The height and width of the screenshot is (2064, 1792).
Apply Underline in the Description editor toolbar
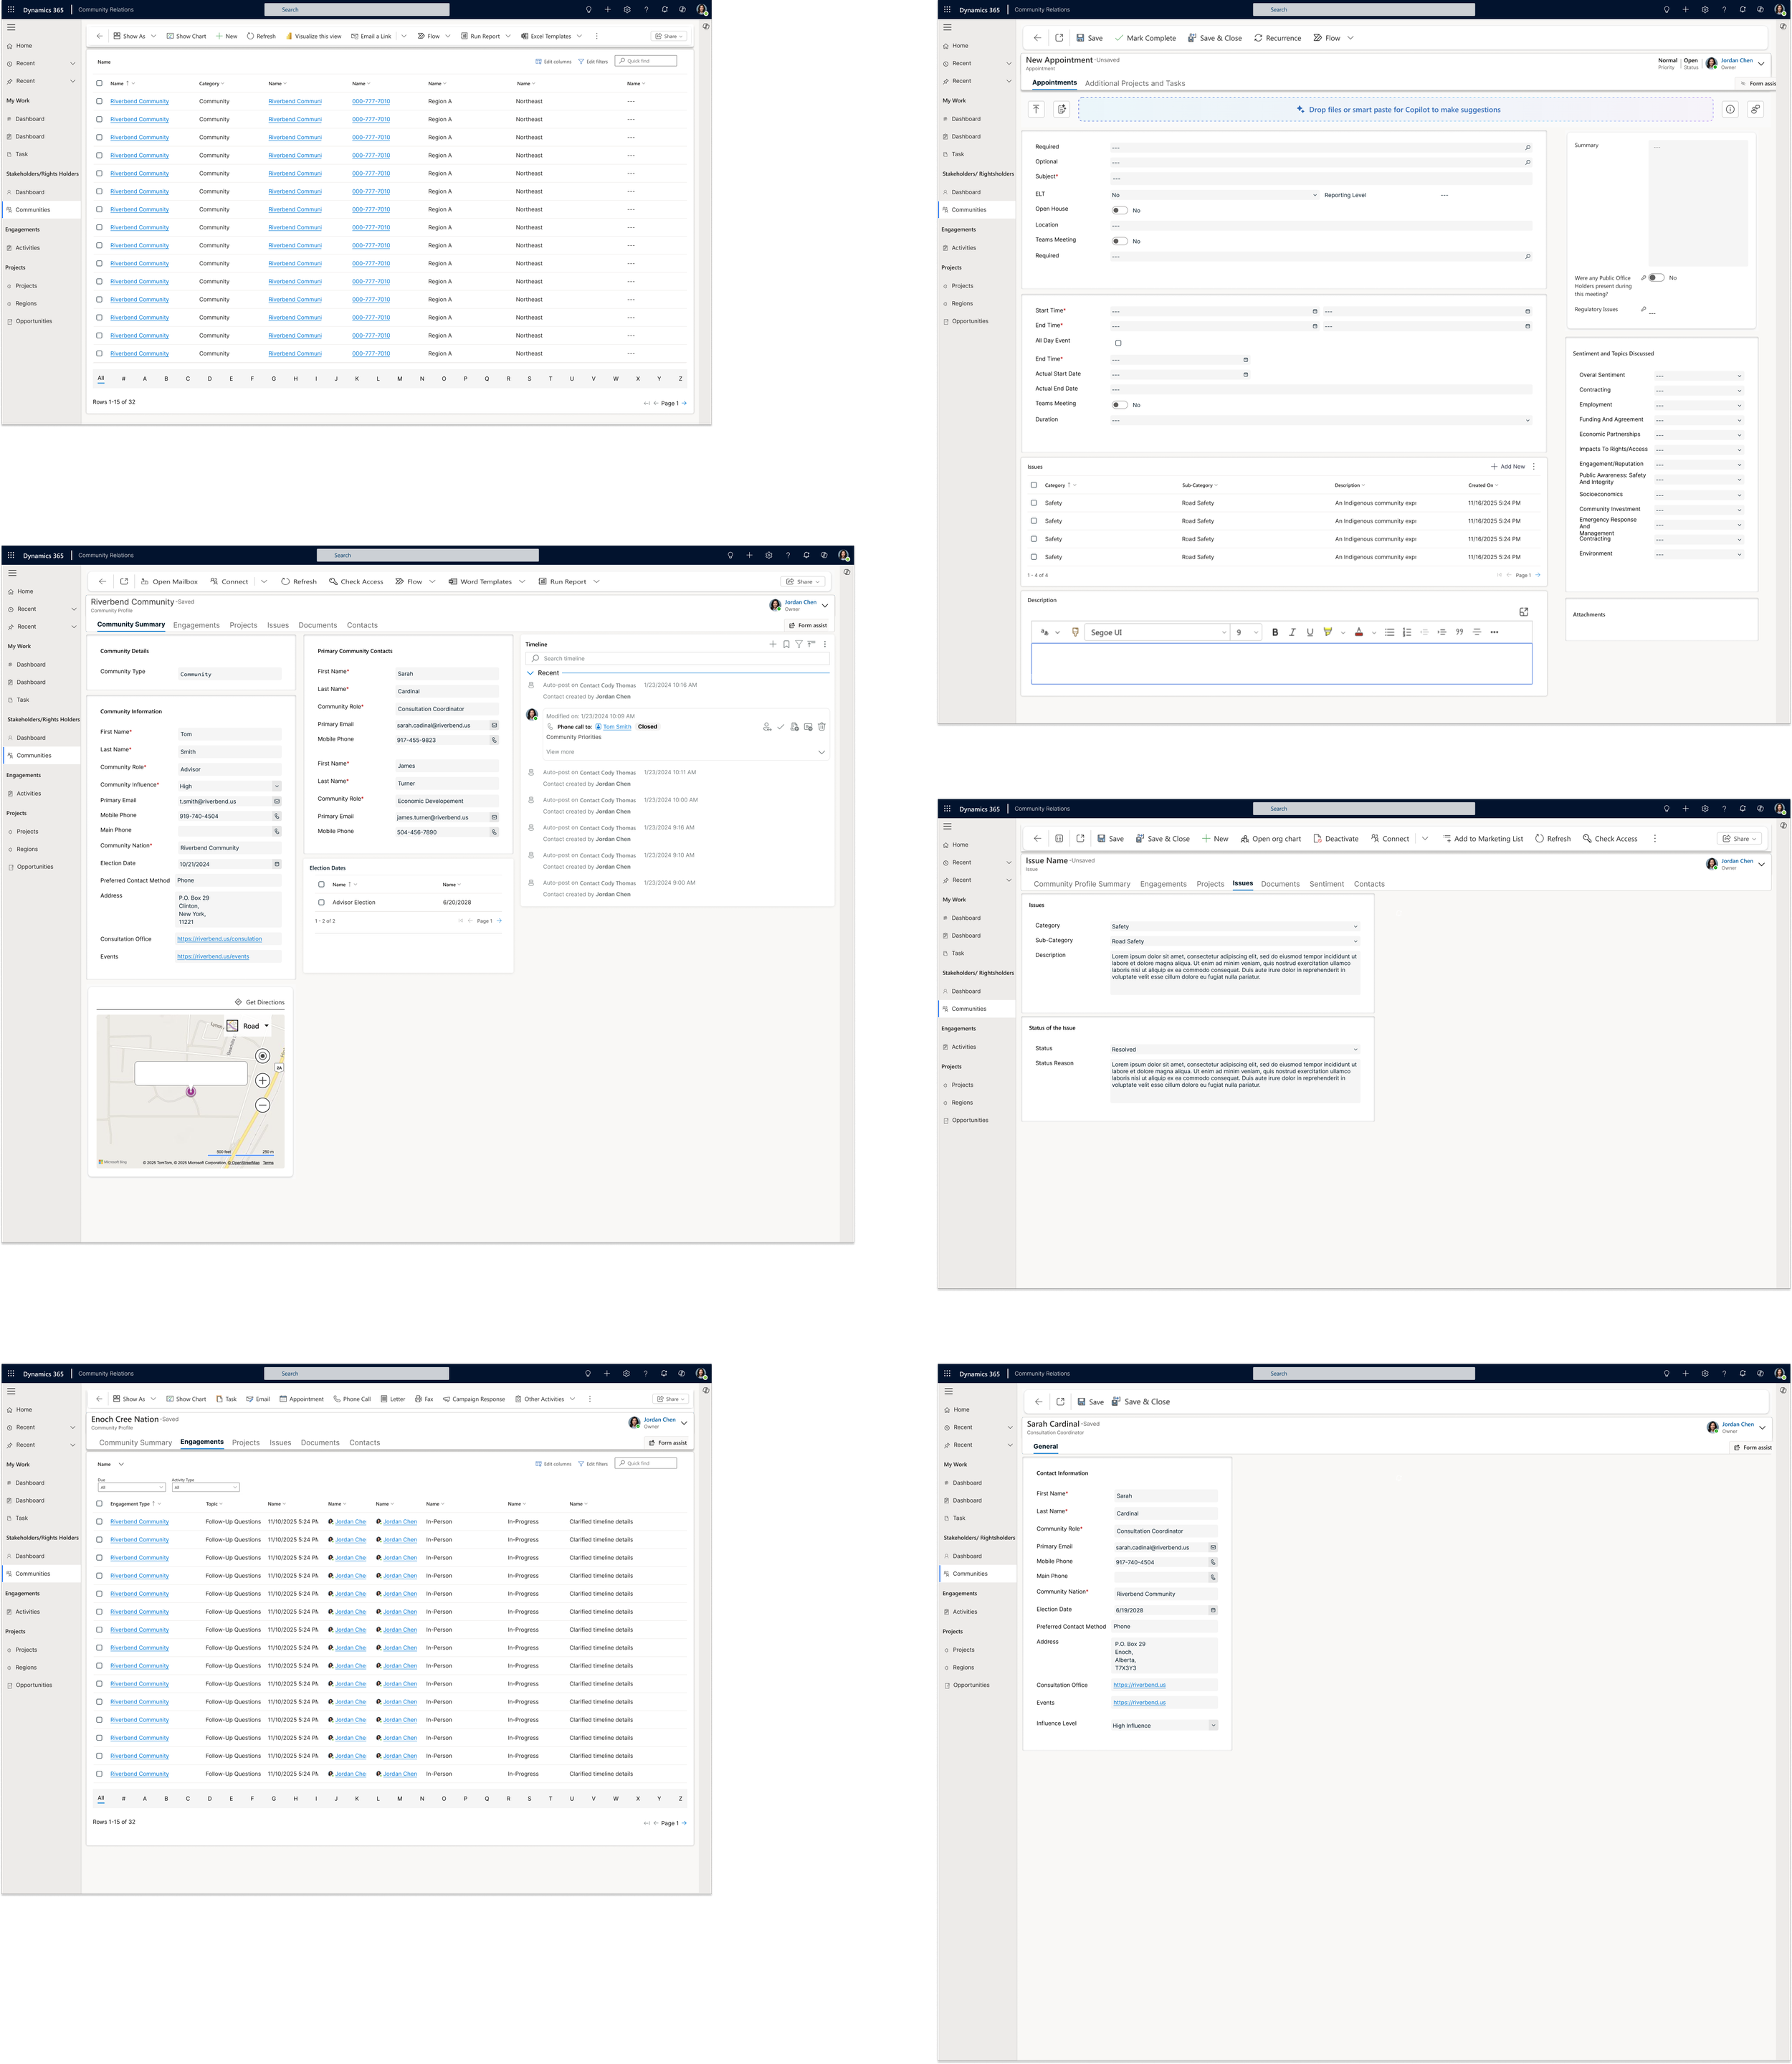click(1310, 632)
